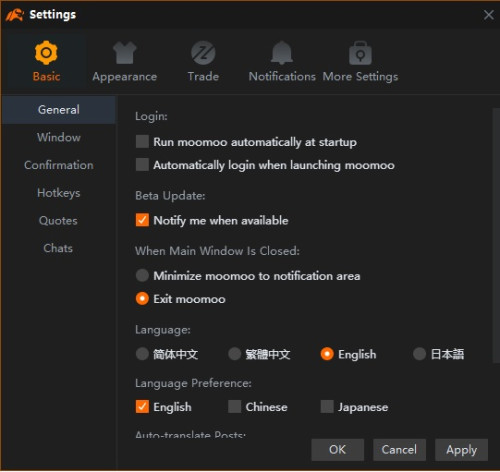Screen dimensions: 500x472
Task: Select Window in the sidebar
Action: (59, 137)
